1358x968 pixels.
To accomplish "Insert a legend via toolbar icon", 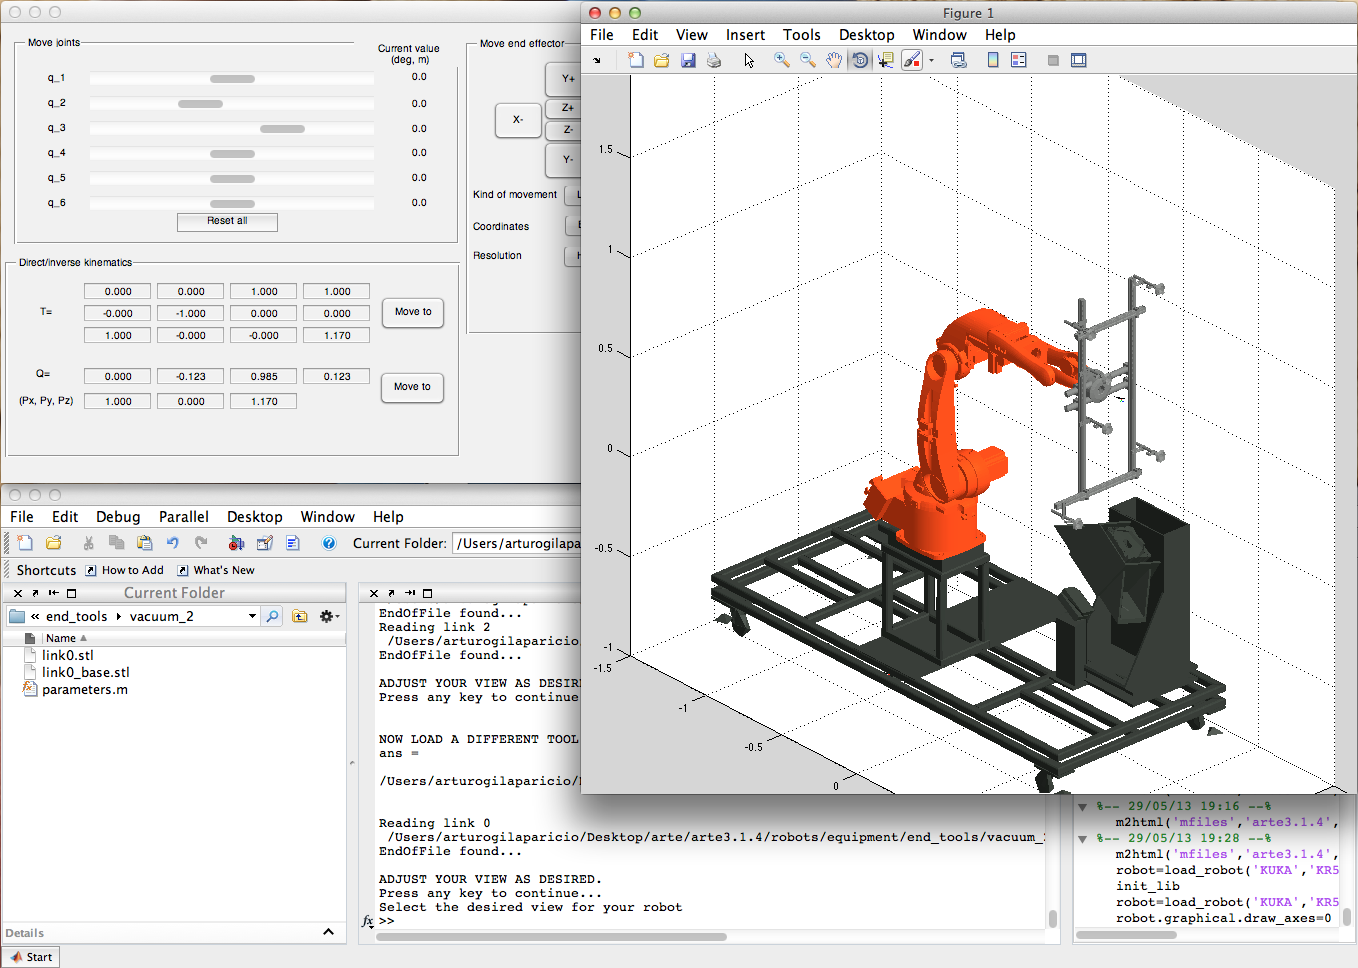I will point(1019,60).
